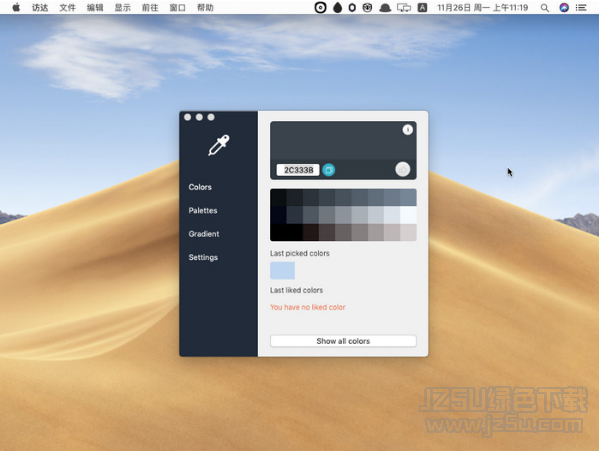This screenshot has width=599, height=451.
Task: Open the 显示 menu
Action: pos(122,8)
